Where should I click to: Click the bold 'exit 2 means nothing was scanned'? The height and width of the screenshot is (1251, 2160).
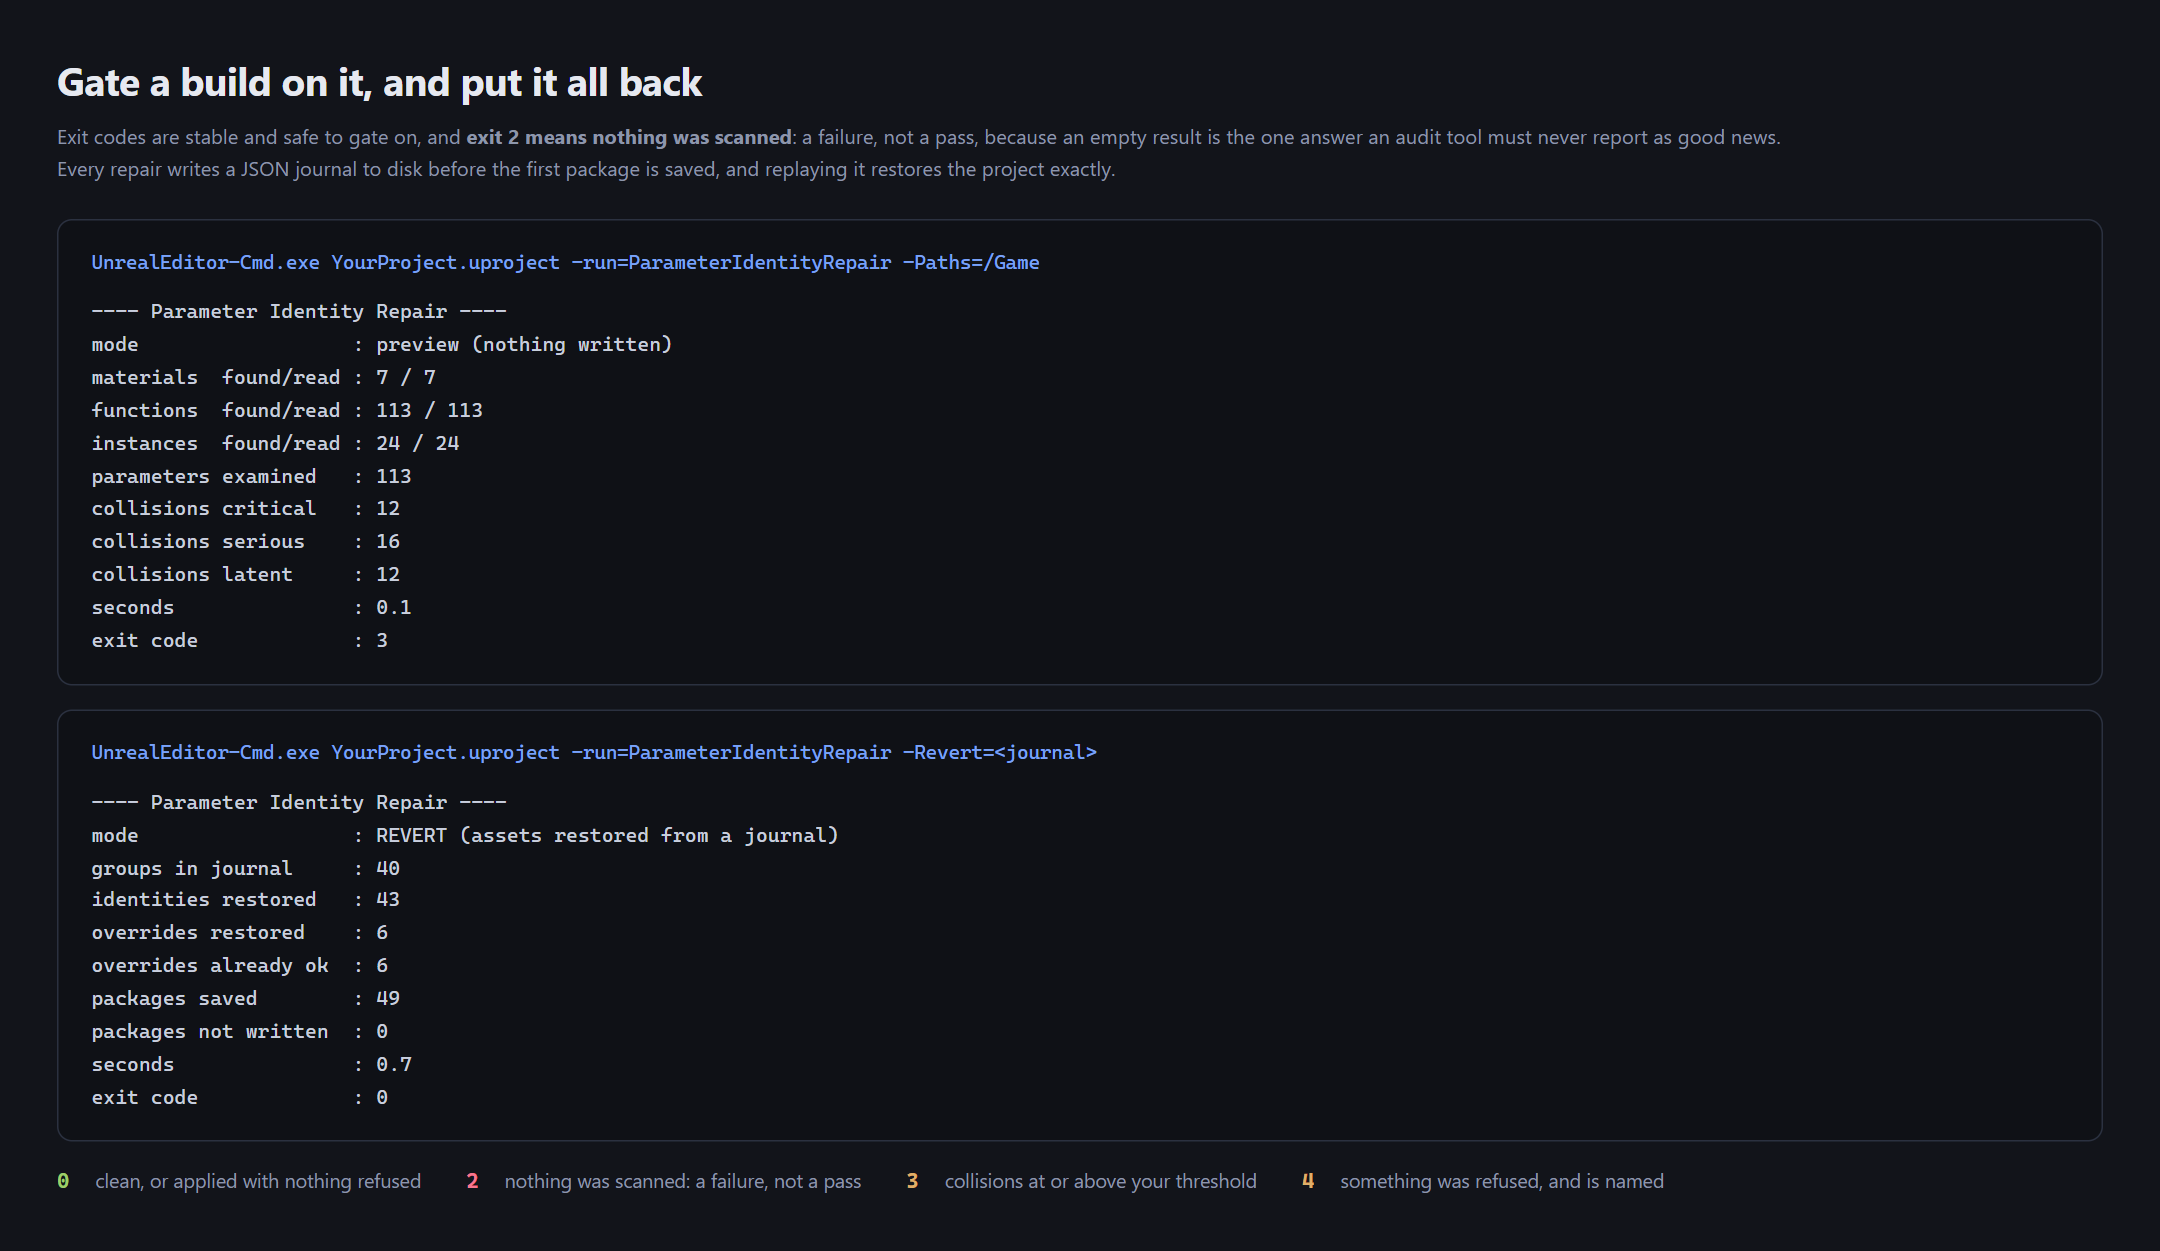(x=629, y=137)
